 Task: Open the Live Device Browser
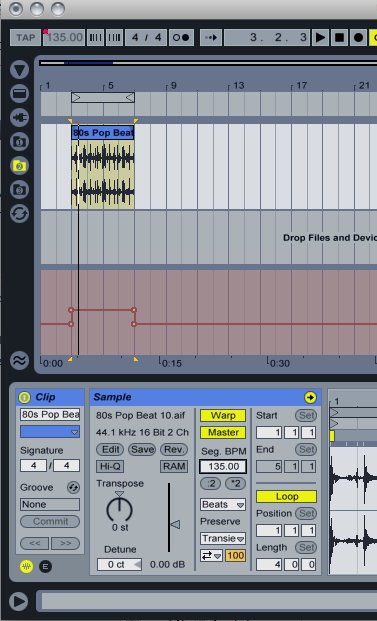click(x=19, y=94)
